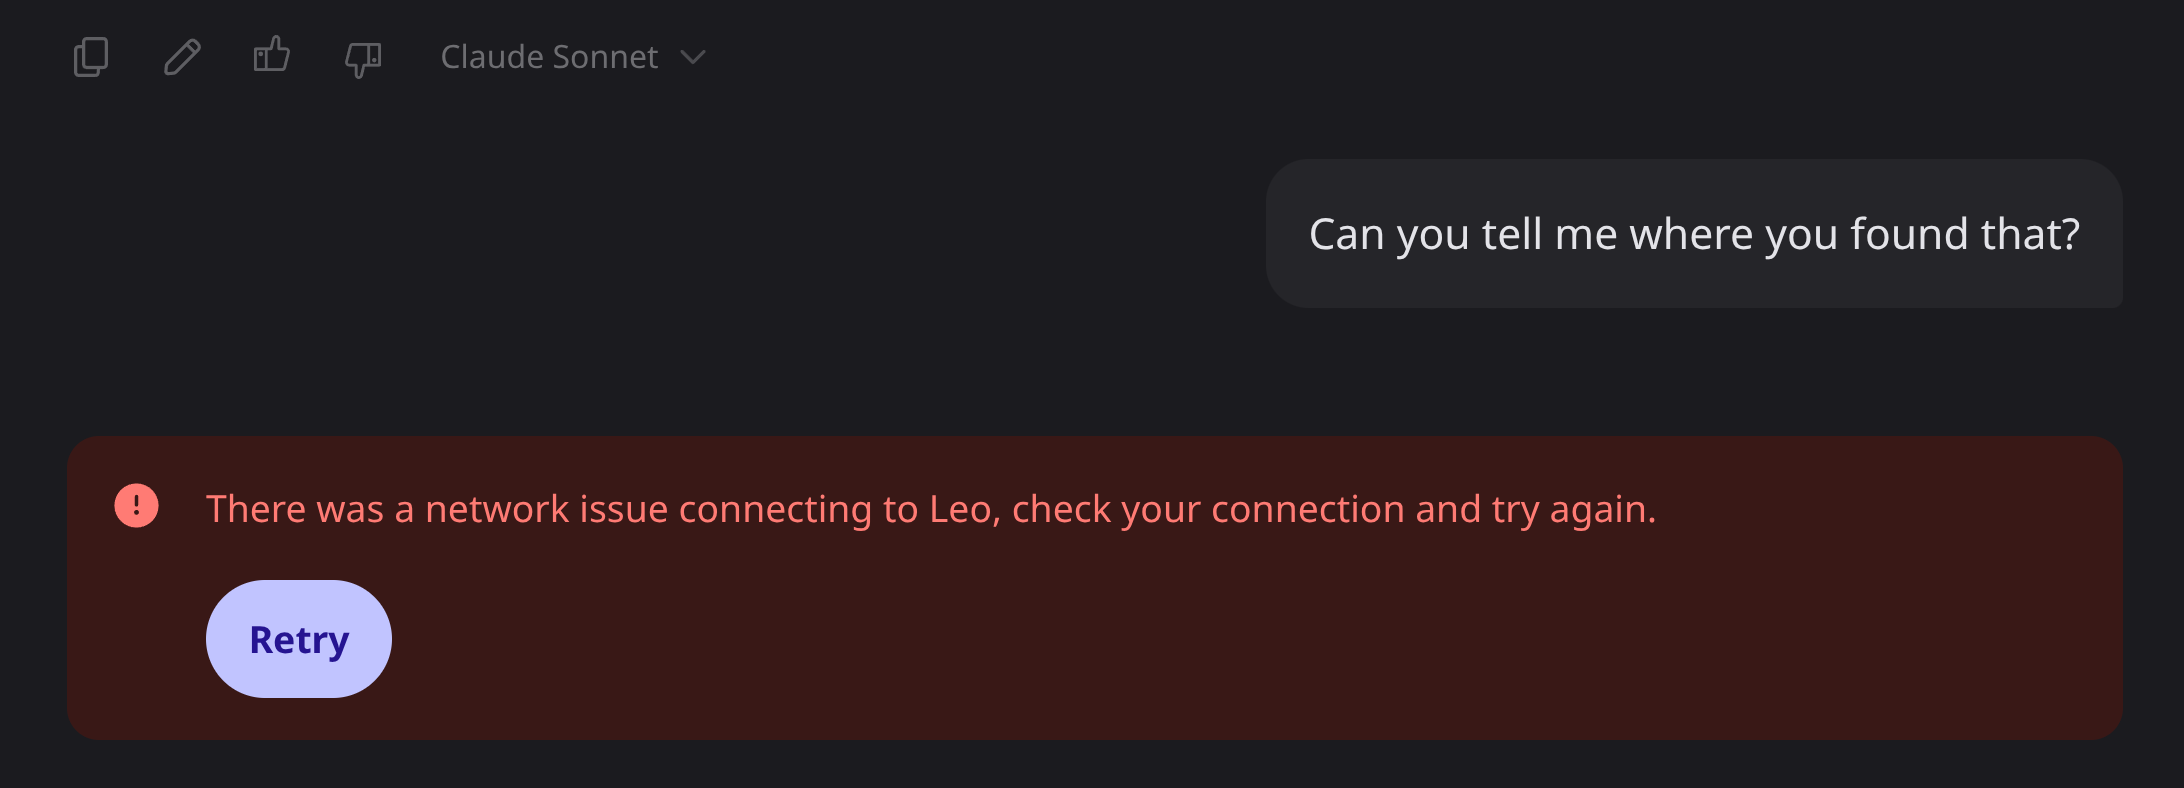This screenshot has height=788, width=2184.
Task: Give a thumbs down rating
Action: tap(363, 59)
